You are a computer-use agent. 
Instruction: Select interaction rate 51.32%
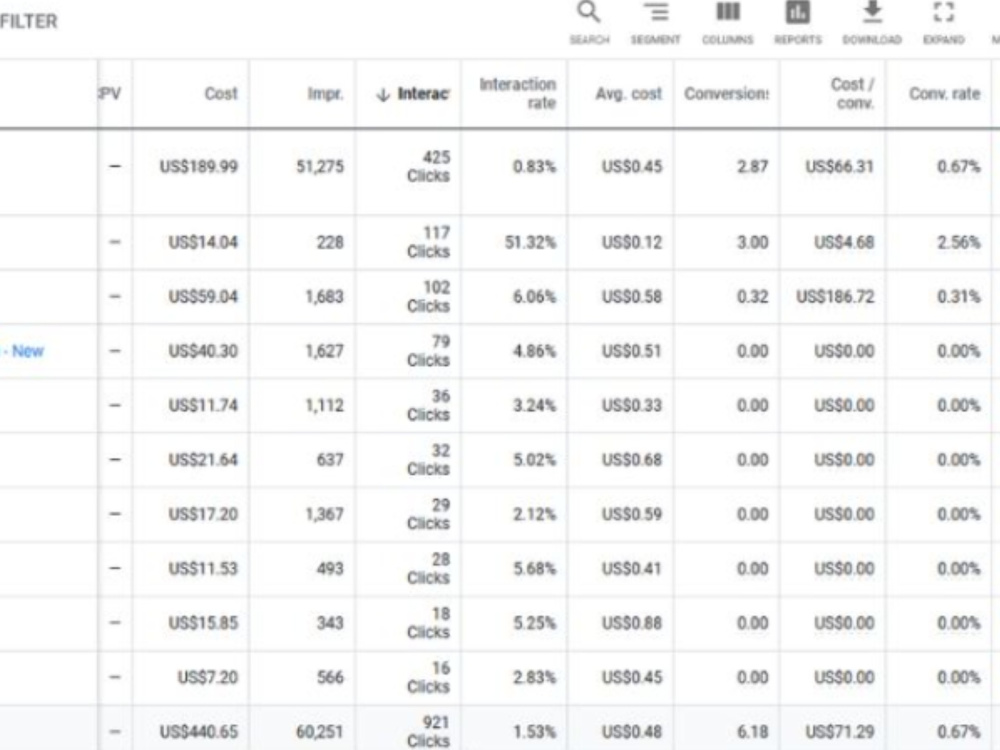point(530,242)
